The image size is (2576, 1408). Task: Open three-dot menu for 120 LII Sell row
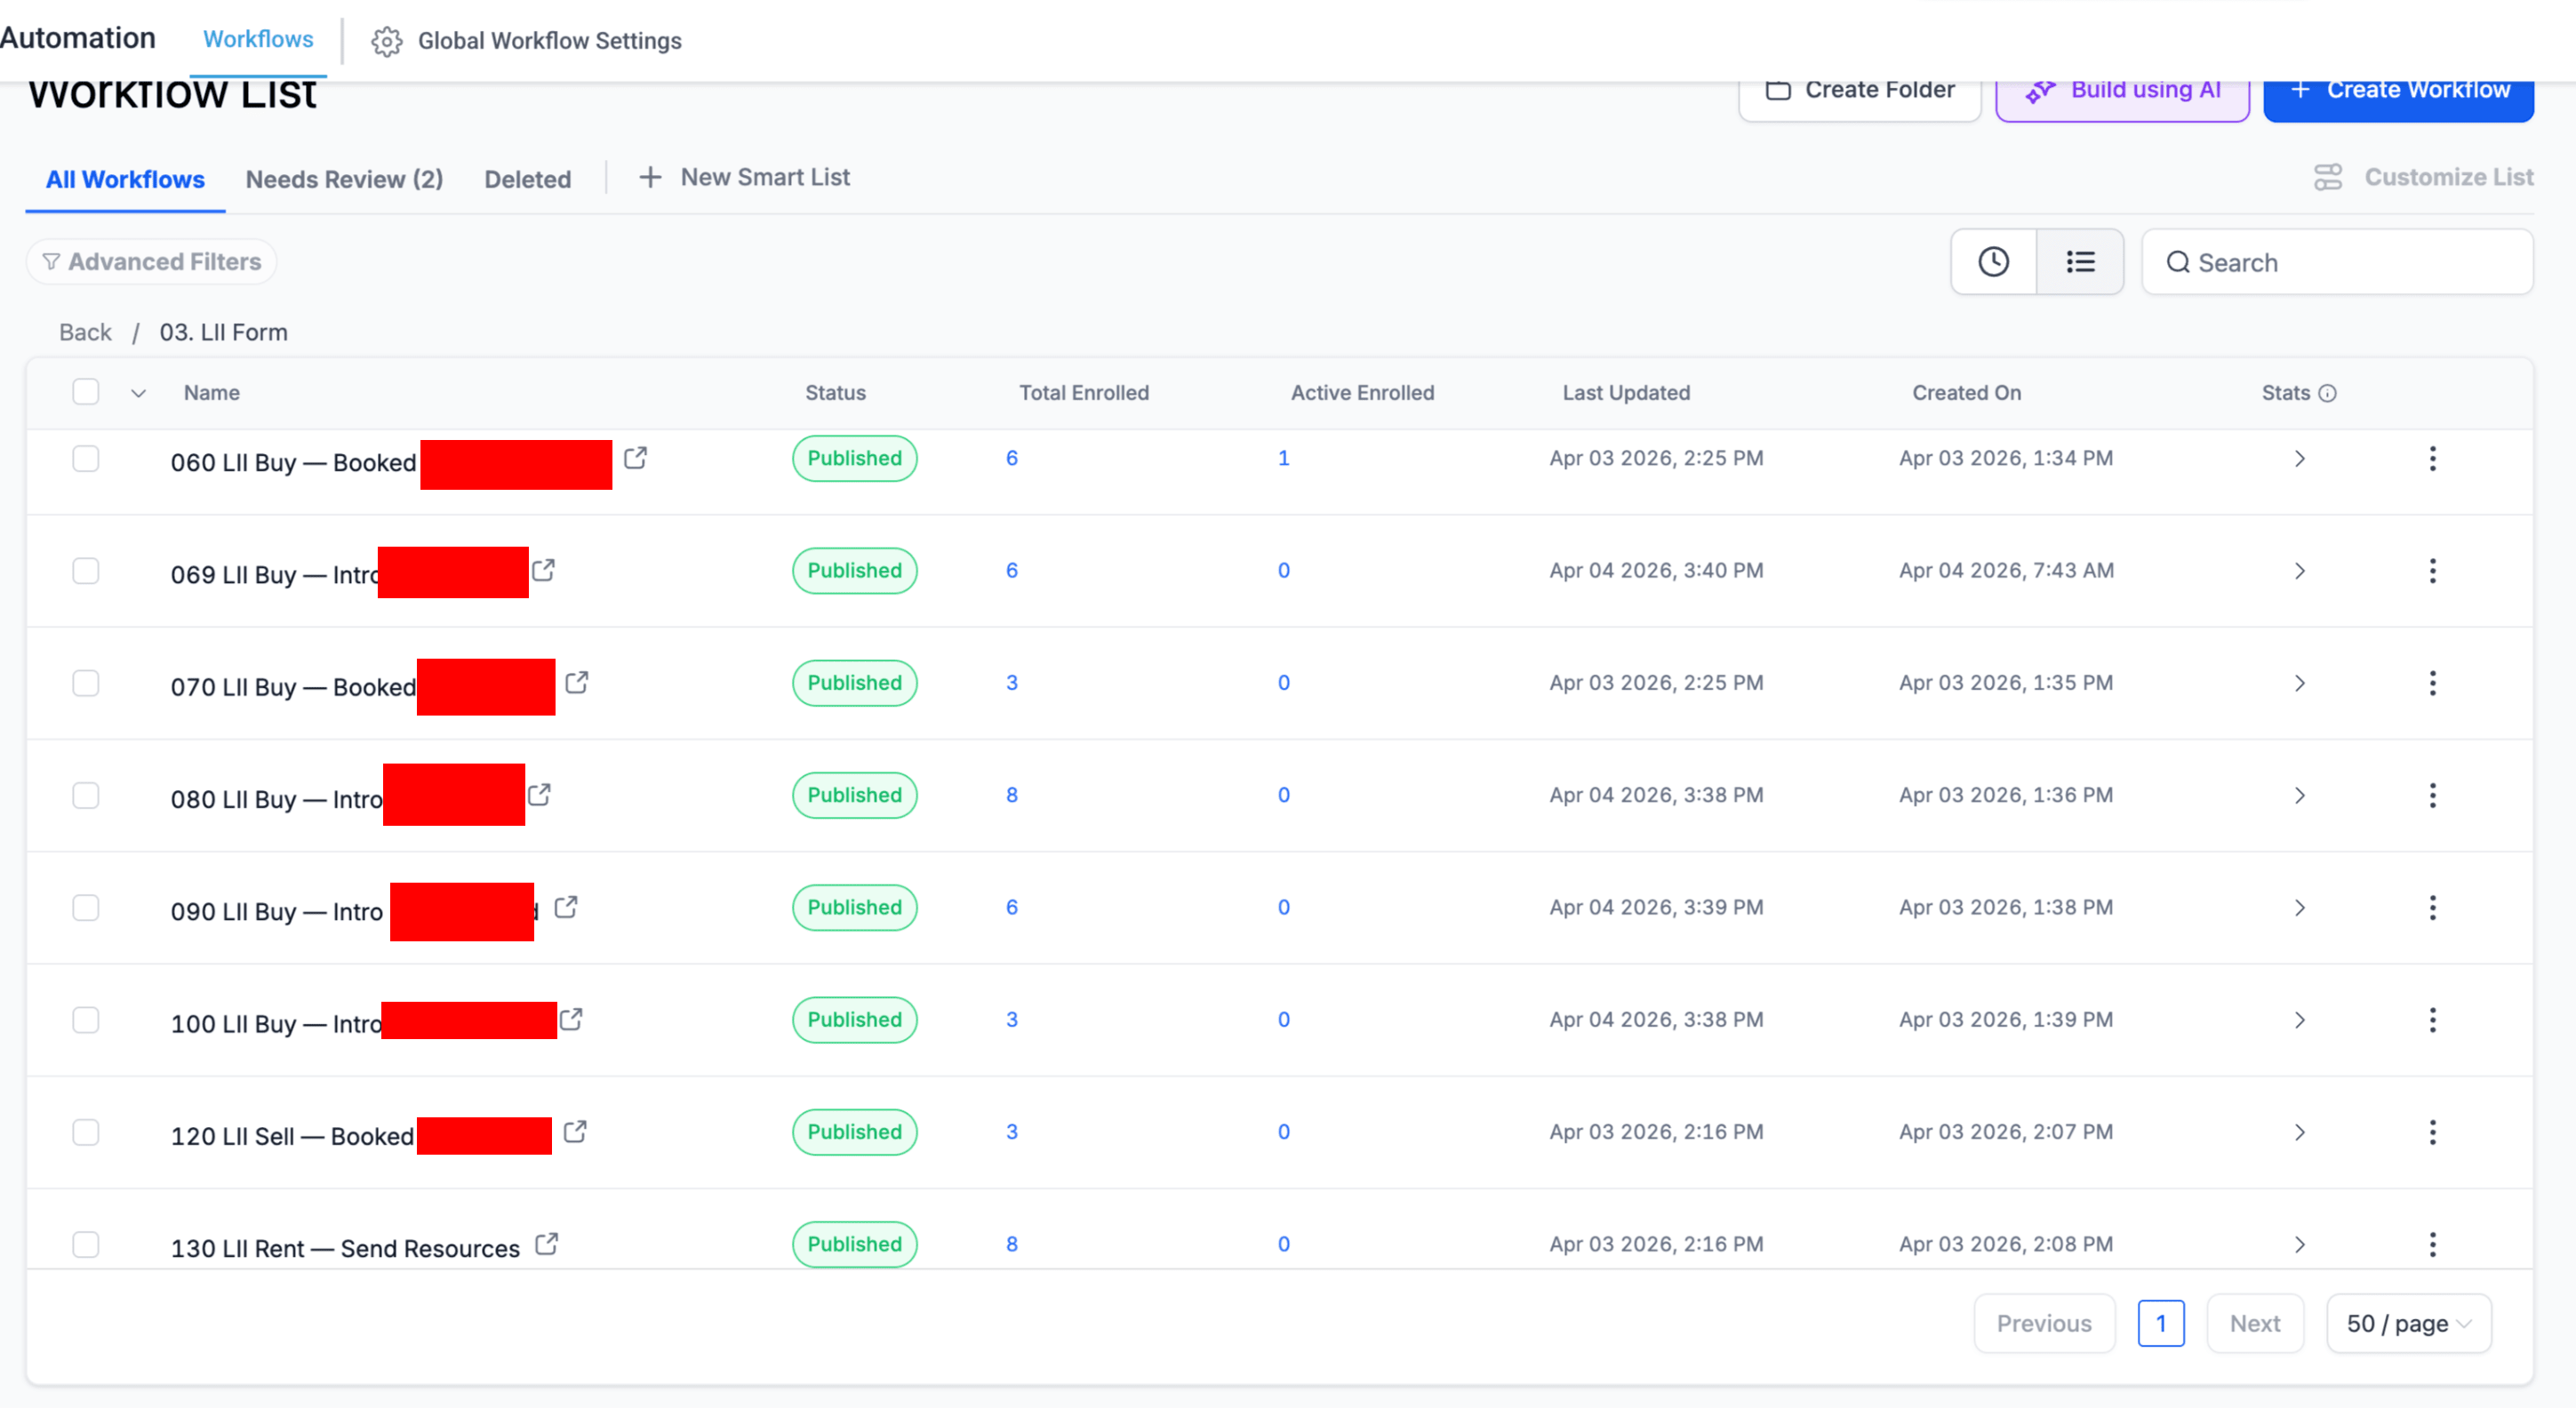click(2432, 1132)
